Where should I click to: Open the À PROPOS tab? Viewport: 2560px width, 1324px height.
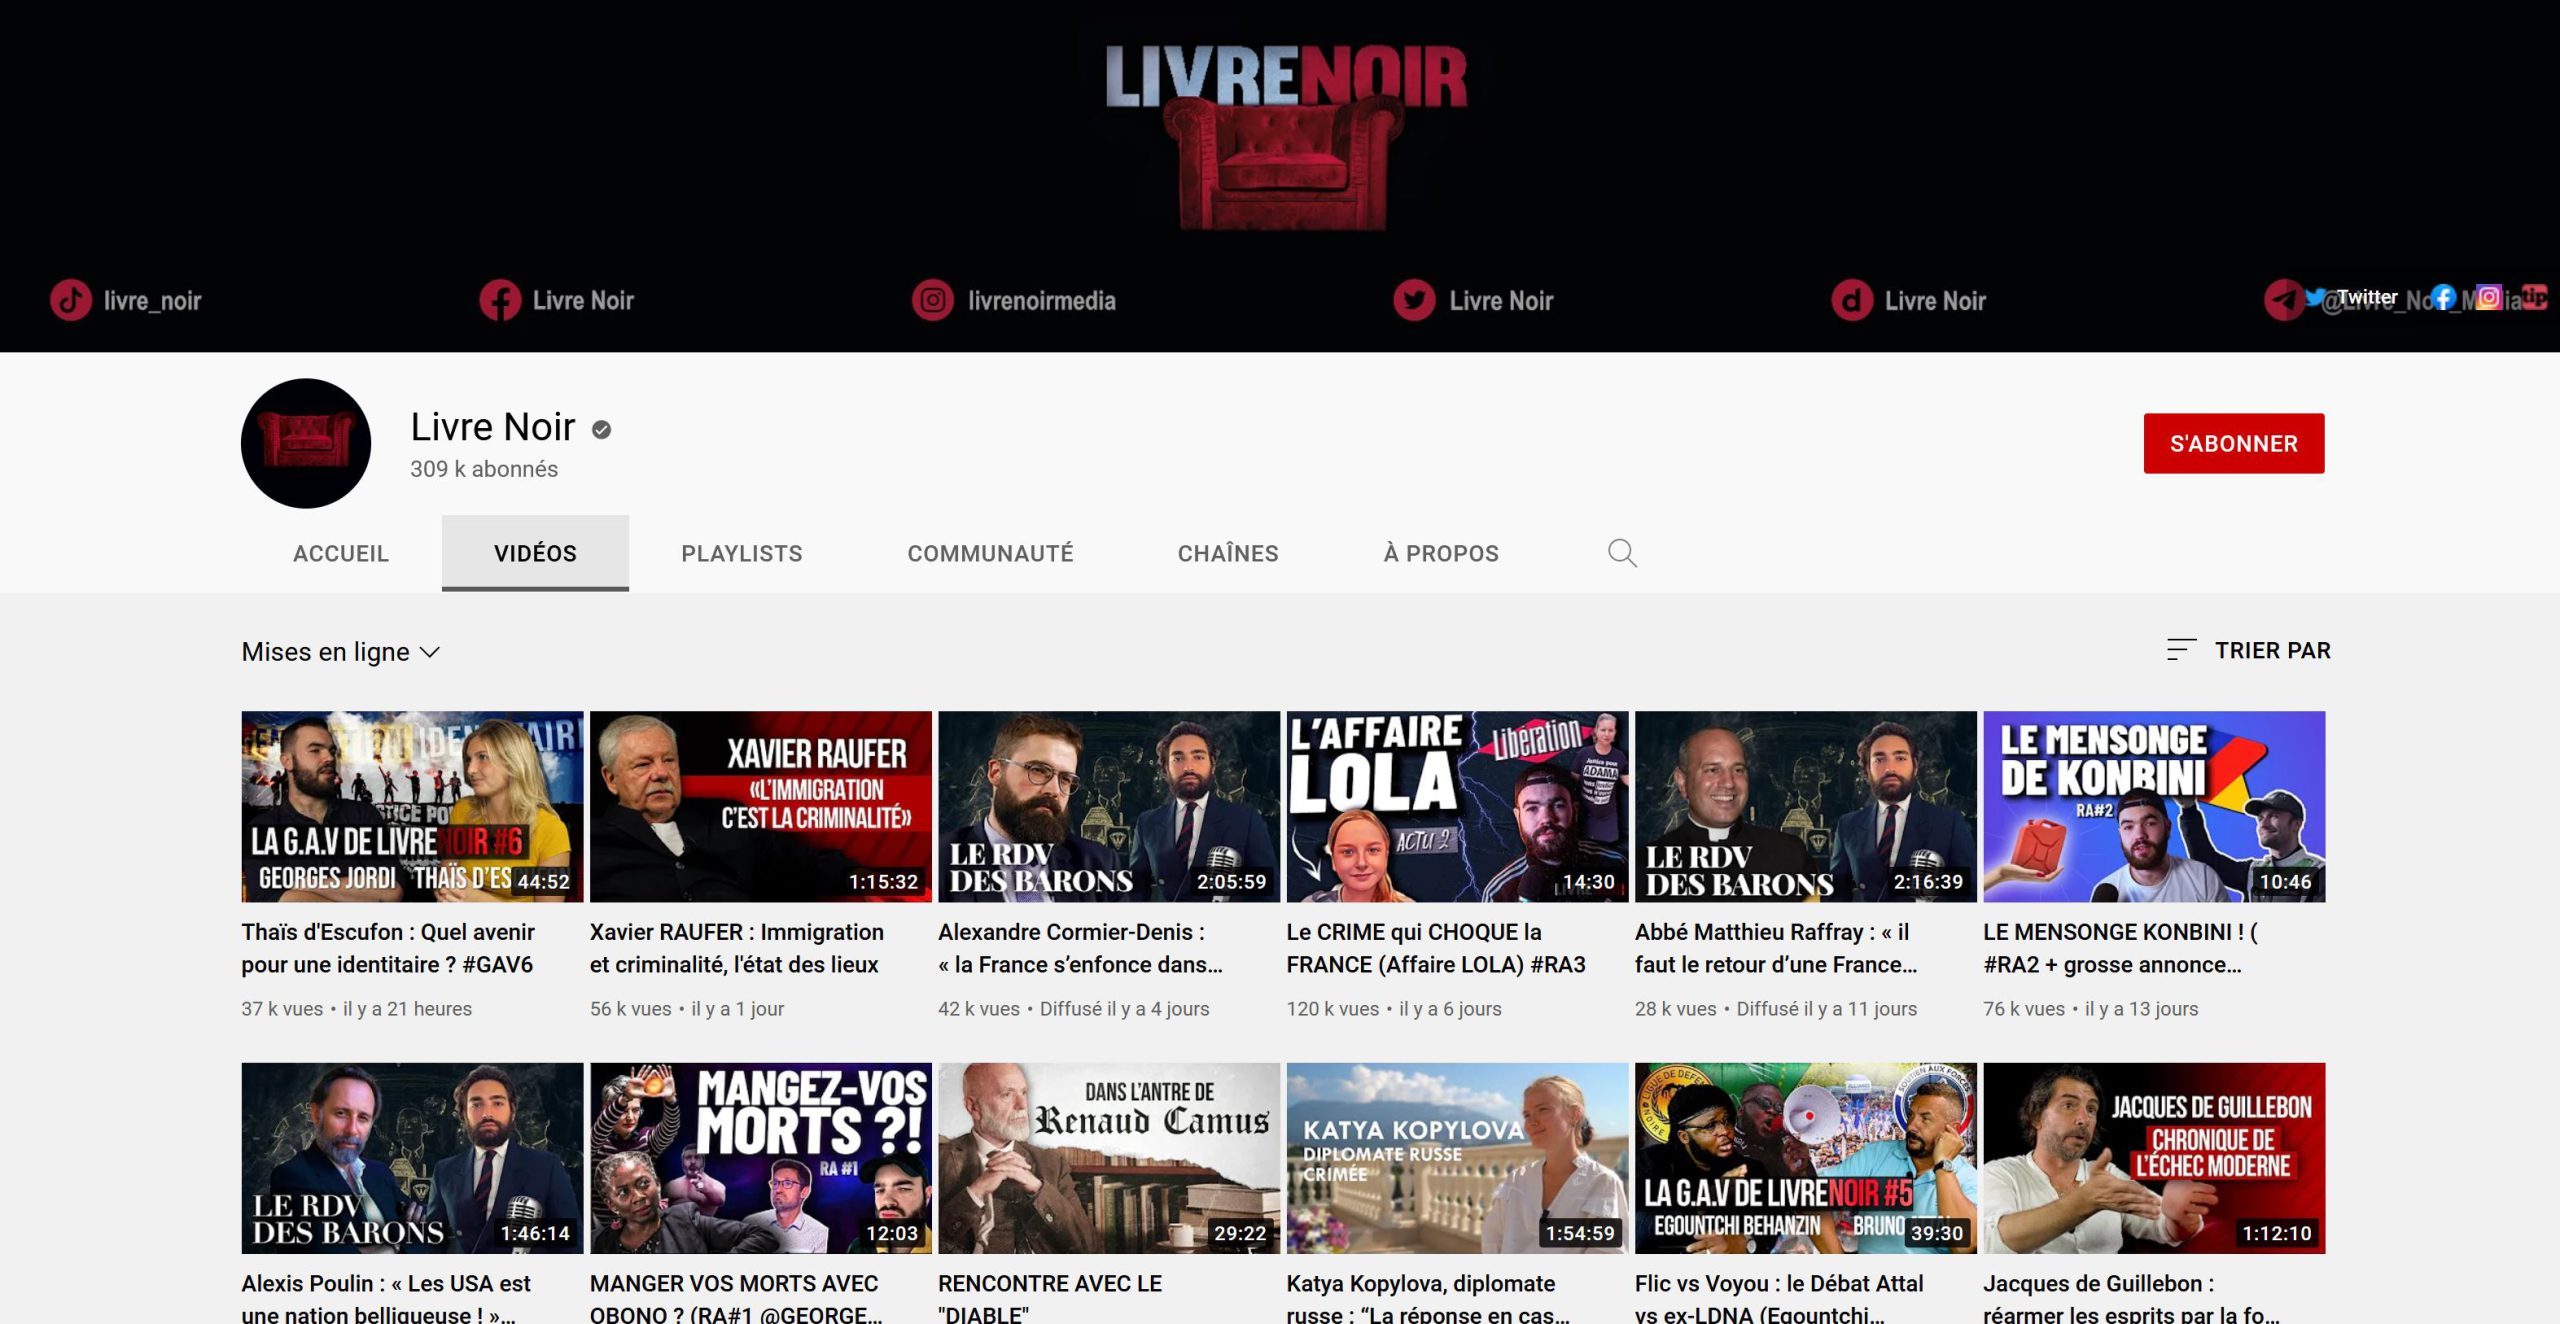[1441, 553]
